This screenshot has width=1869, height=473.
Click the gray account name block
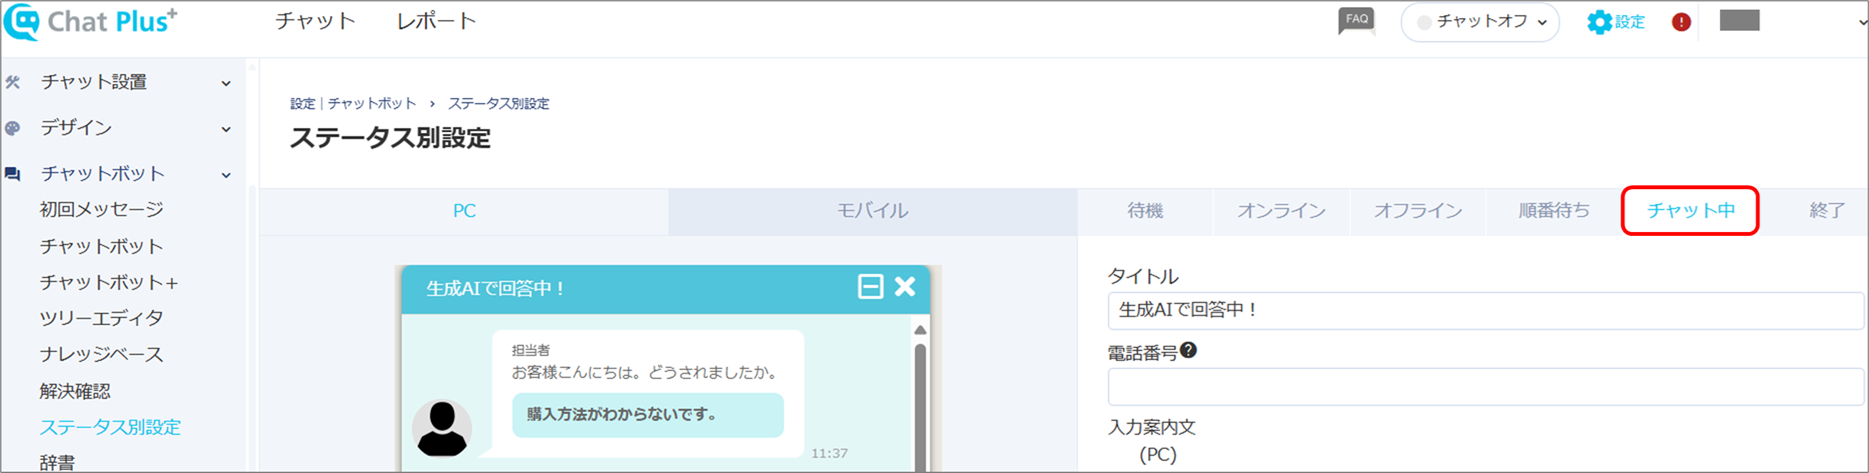click(1739, 21)
